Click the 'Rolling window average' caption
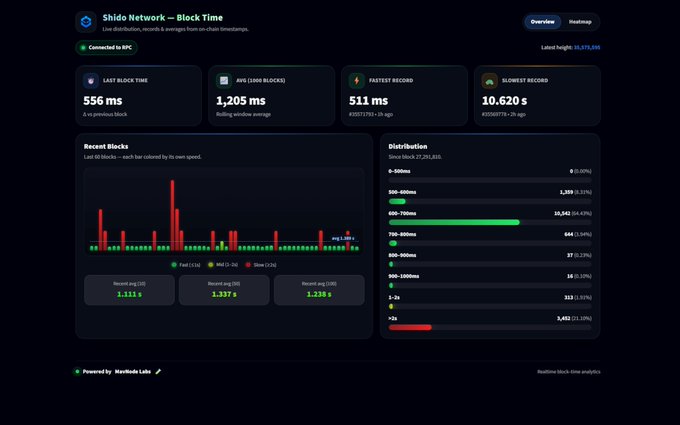The width and height of the screenshot is (680, 425). coord(243,114)
